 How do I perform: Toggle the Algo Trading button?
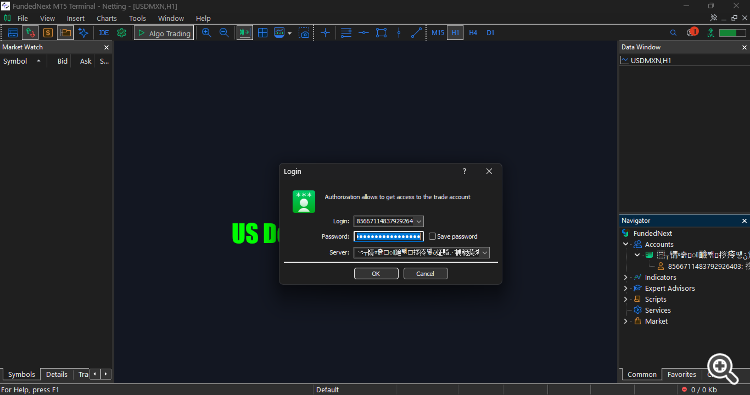point(164,33)
